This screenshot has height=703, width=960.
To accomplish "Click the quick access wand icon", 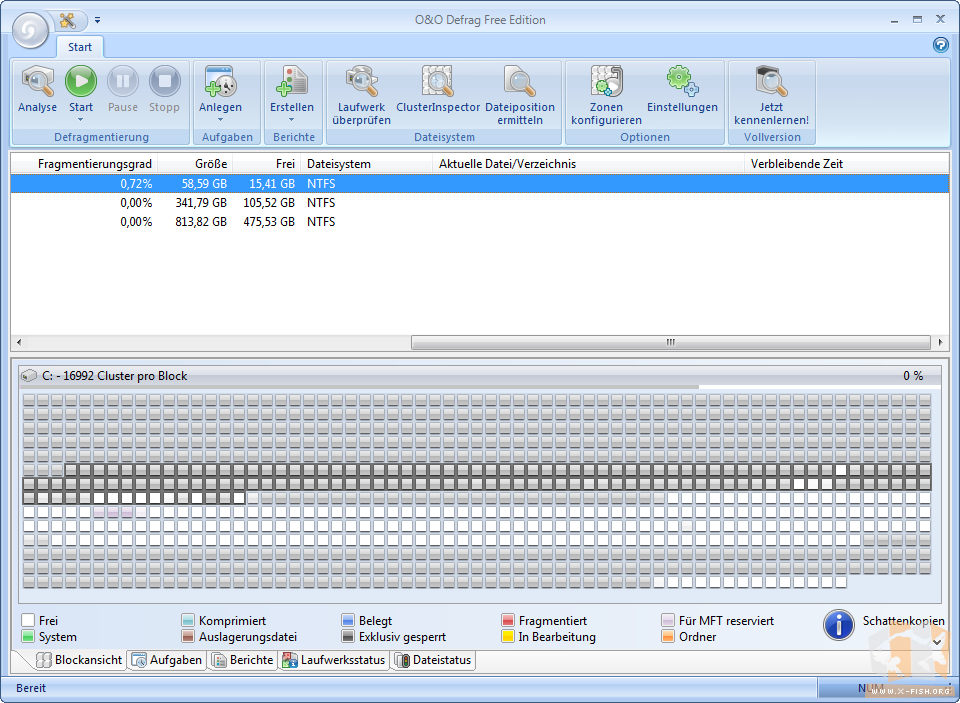I will (x=68, y=21).
